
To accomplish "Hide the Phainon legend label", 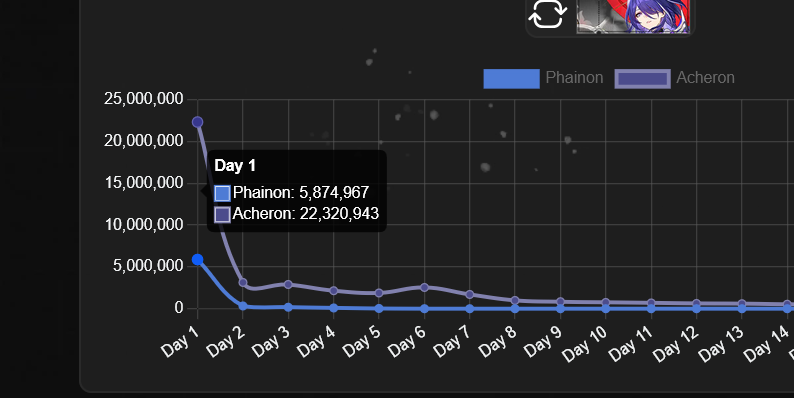I will point(574,78).
